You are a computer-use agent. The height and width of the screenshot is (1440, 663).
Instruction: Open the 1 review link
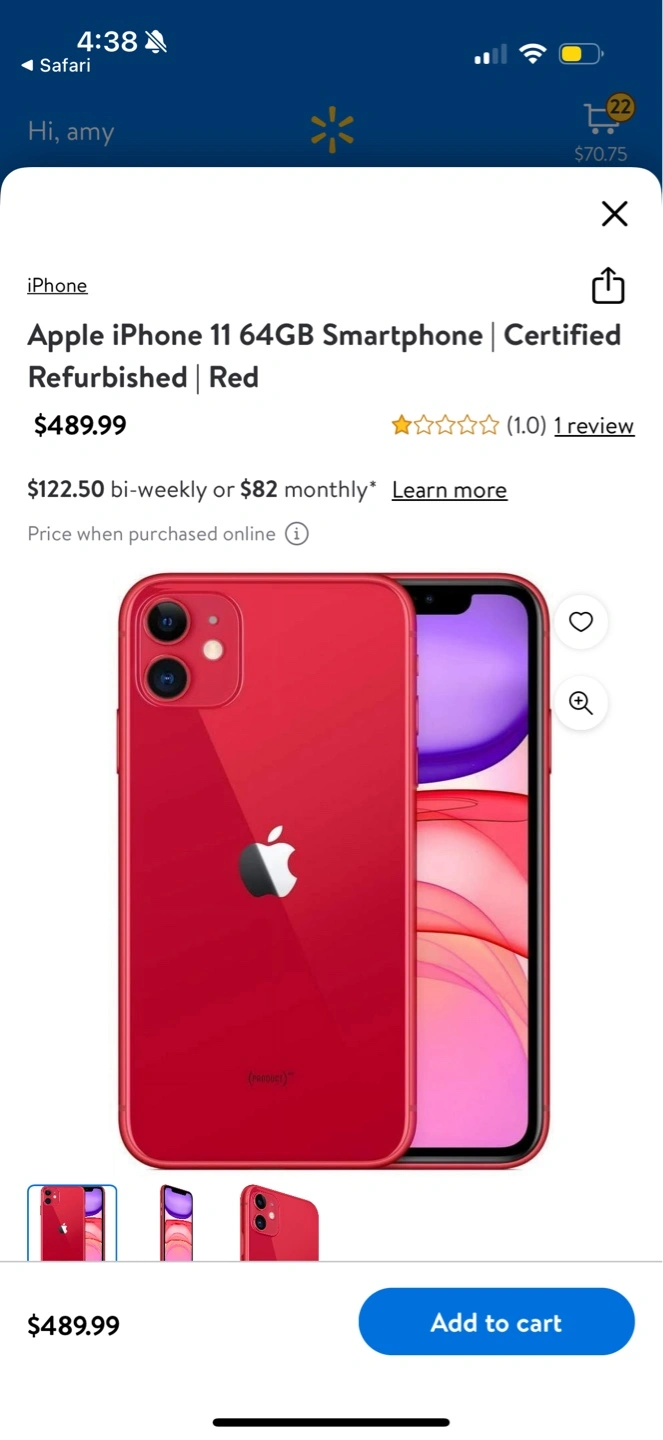[x=594, y=426]
